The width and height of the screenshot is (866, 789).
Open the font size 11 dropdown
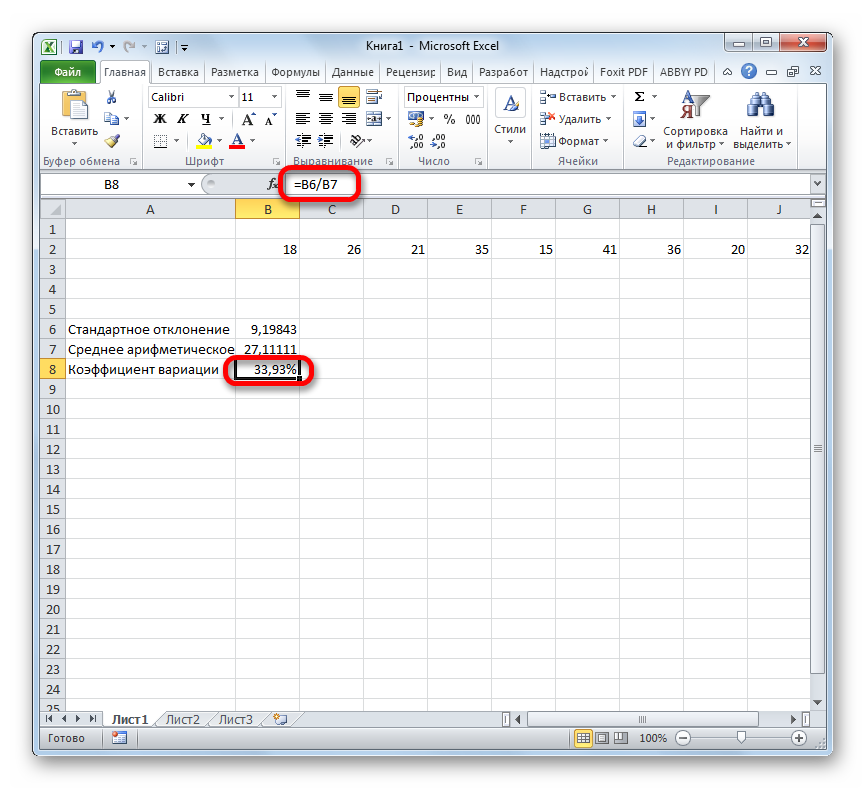point(274,97)
